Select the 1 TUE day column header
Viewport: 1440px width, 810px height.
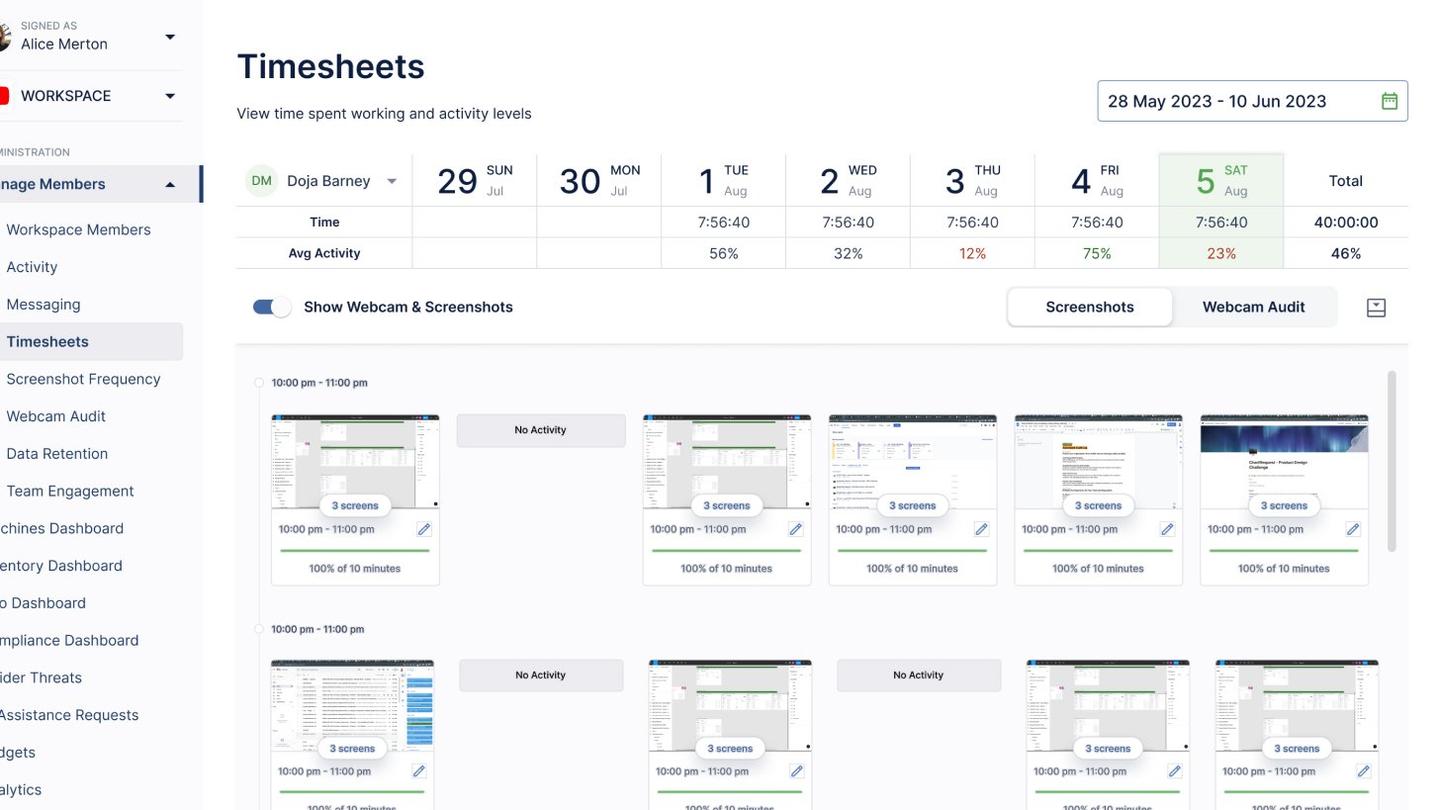(723, 181)
